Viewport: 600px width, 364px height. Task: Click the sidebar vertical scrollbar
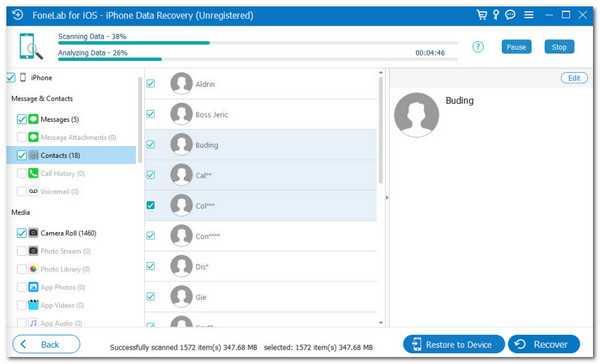[140, 120]
